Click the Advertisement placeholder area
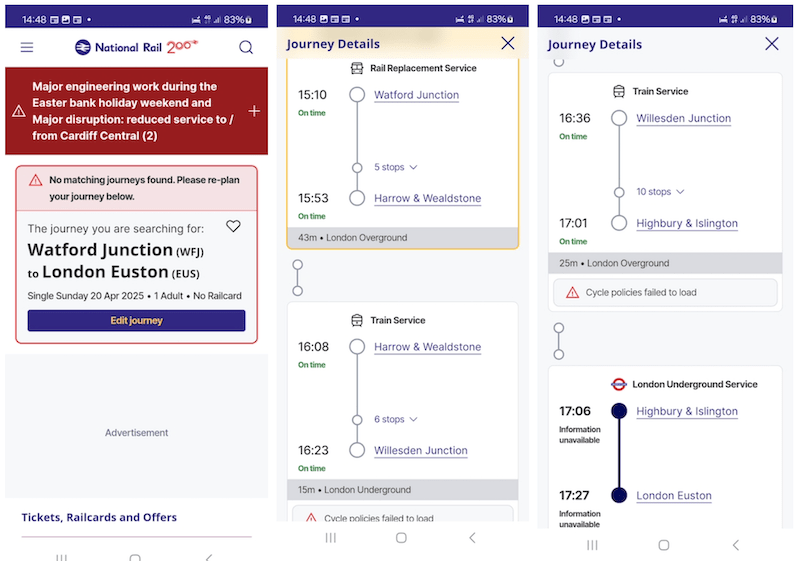This screenshot has width=800, height=561. click(x=137, y=432)
